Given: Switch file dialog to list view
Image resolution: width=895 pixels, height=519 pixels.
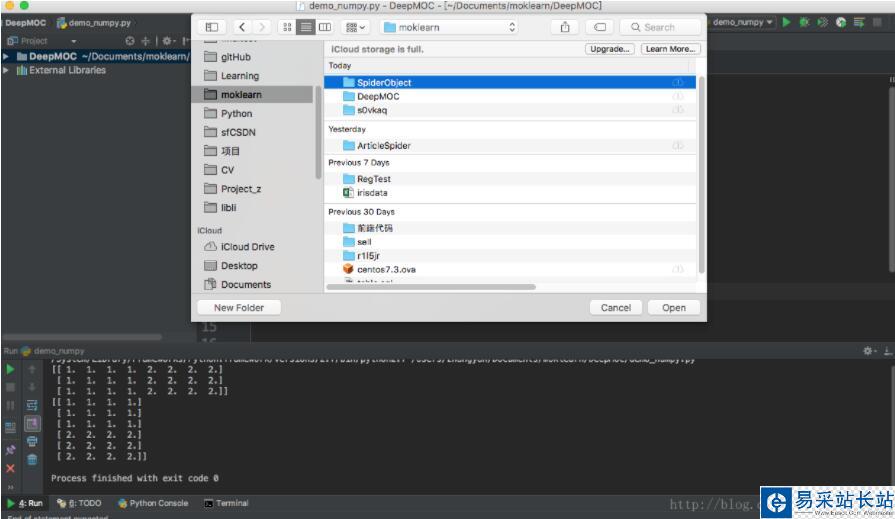Looking at the screenshot, I should [306, 27].
